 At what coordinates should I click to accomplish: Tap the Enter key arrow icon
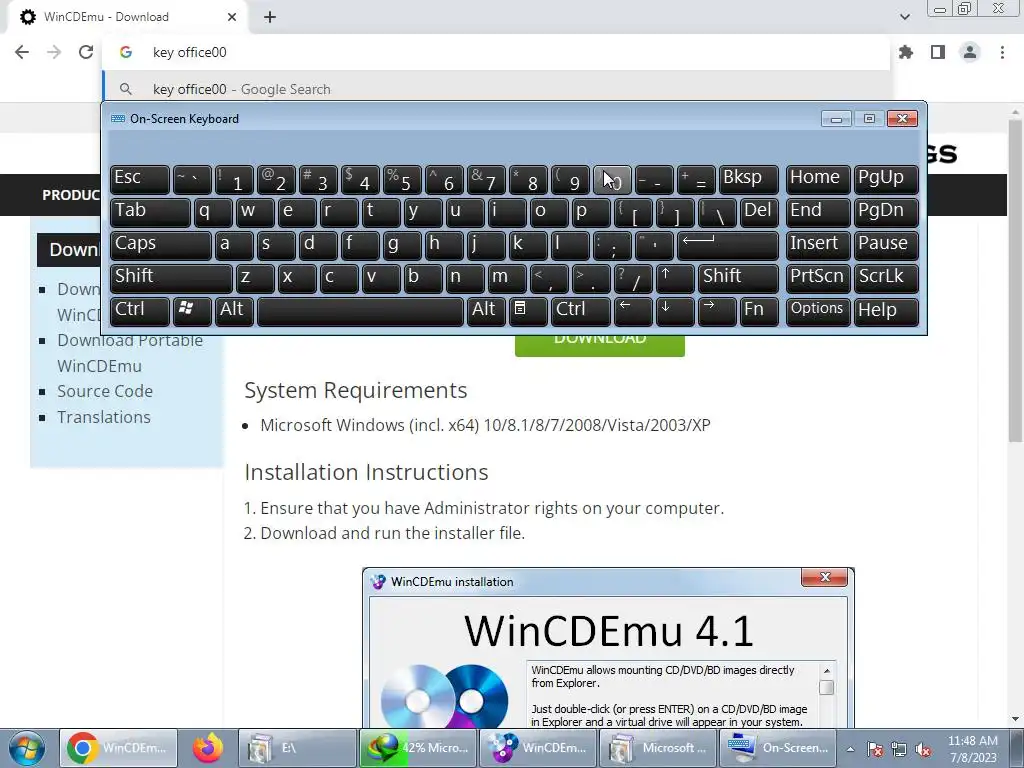coord(728,244)
